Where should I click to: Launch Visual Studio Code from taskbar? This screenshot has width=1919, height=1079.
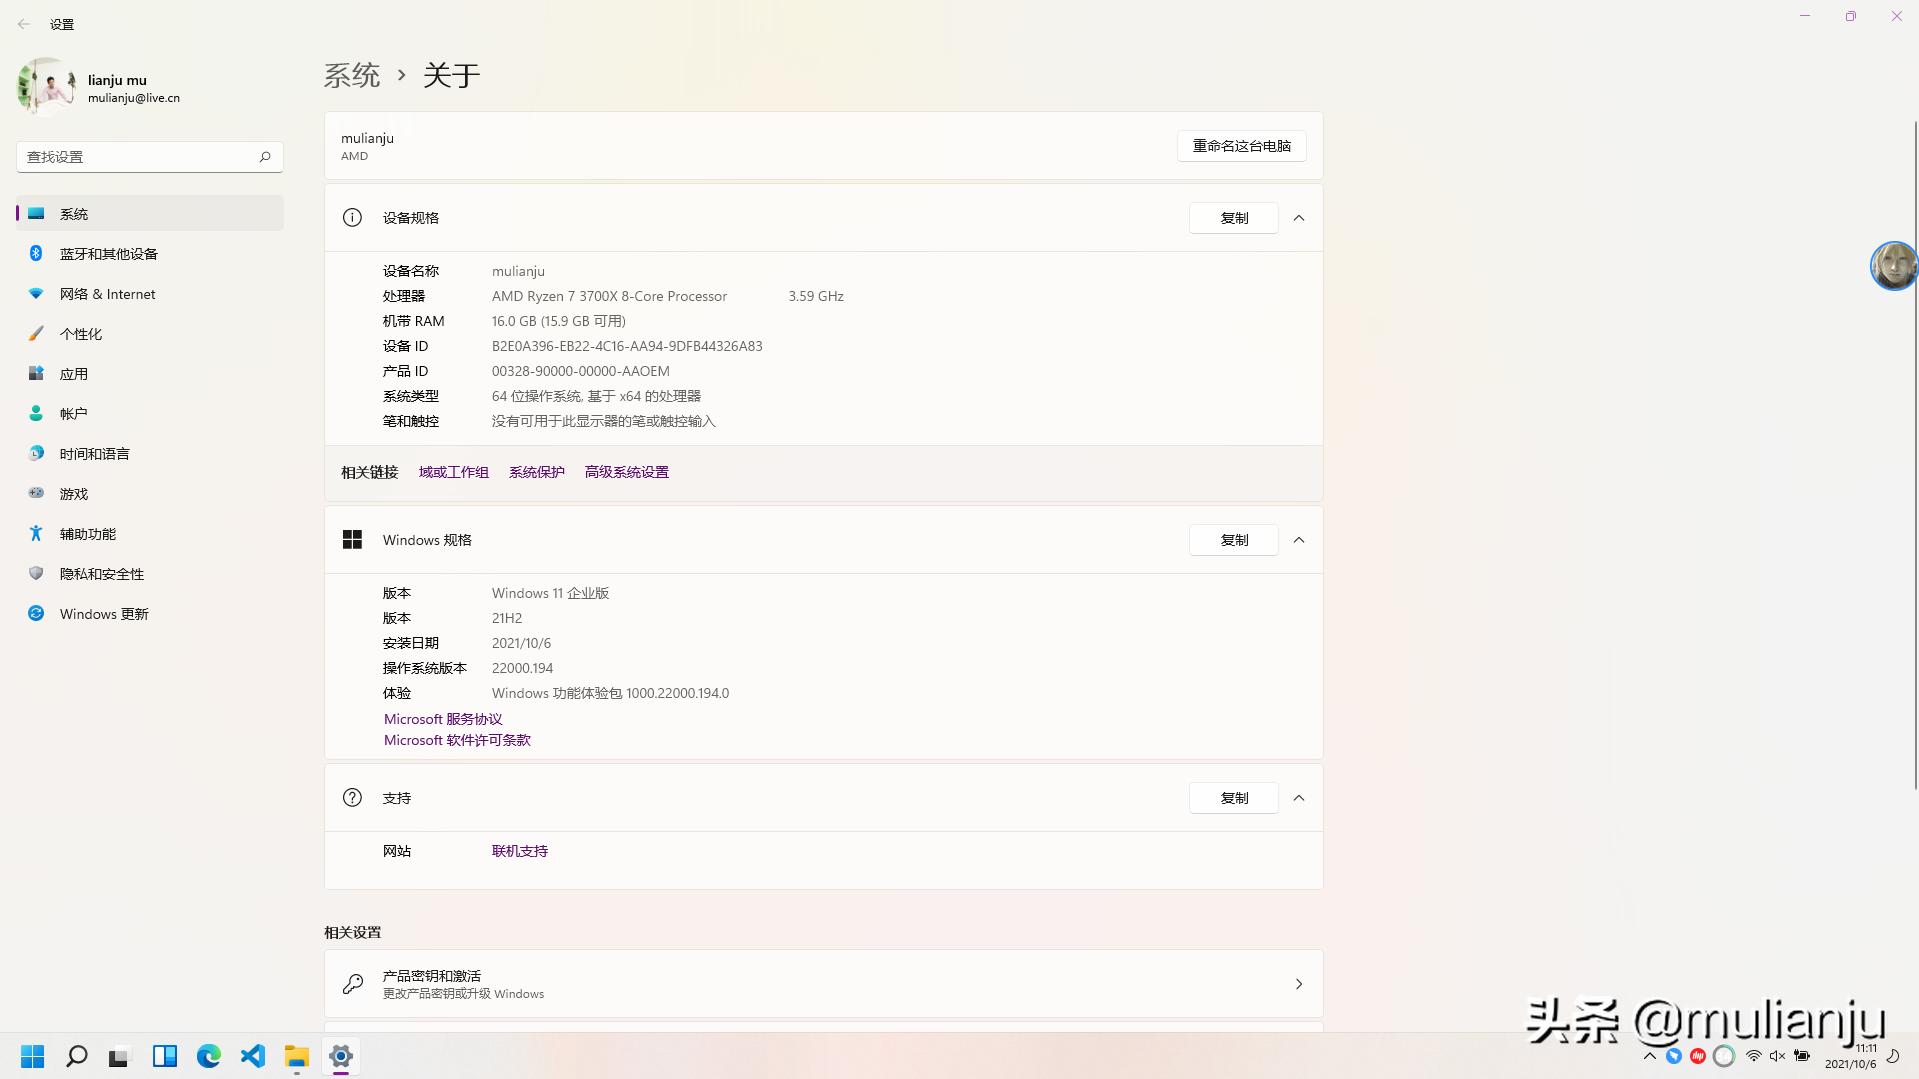[252, 1056]
